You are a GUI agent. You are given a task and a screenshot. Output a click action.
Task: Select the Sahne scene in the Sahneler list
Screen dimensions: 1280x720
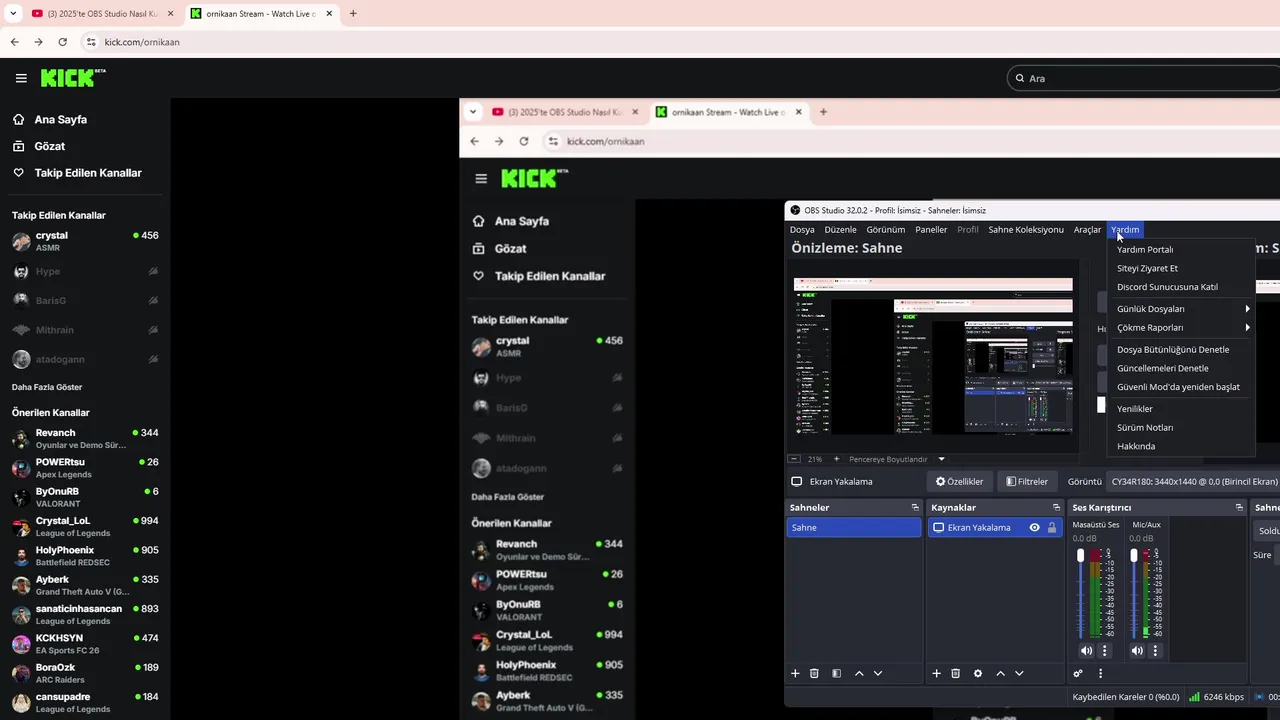tap(854, 527)
